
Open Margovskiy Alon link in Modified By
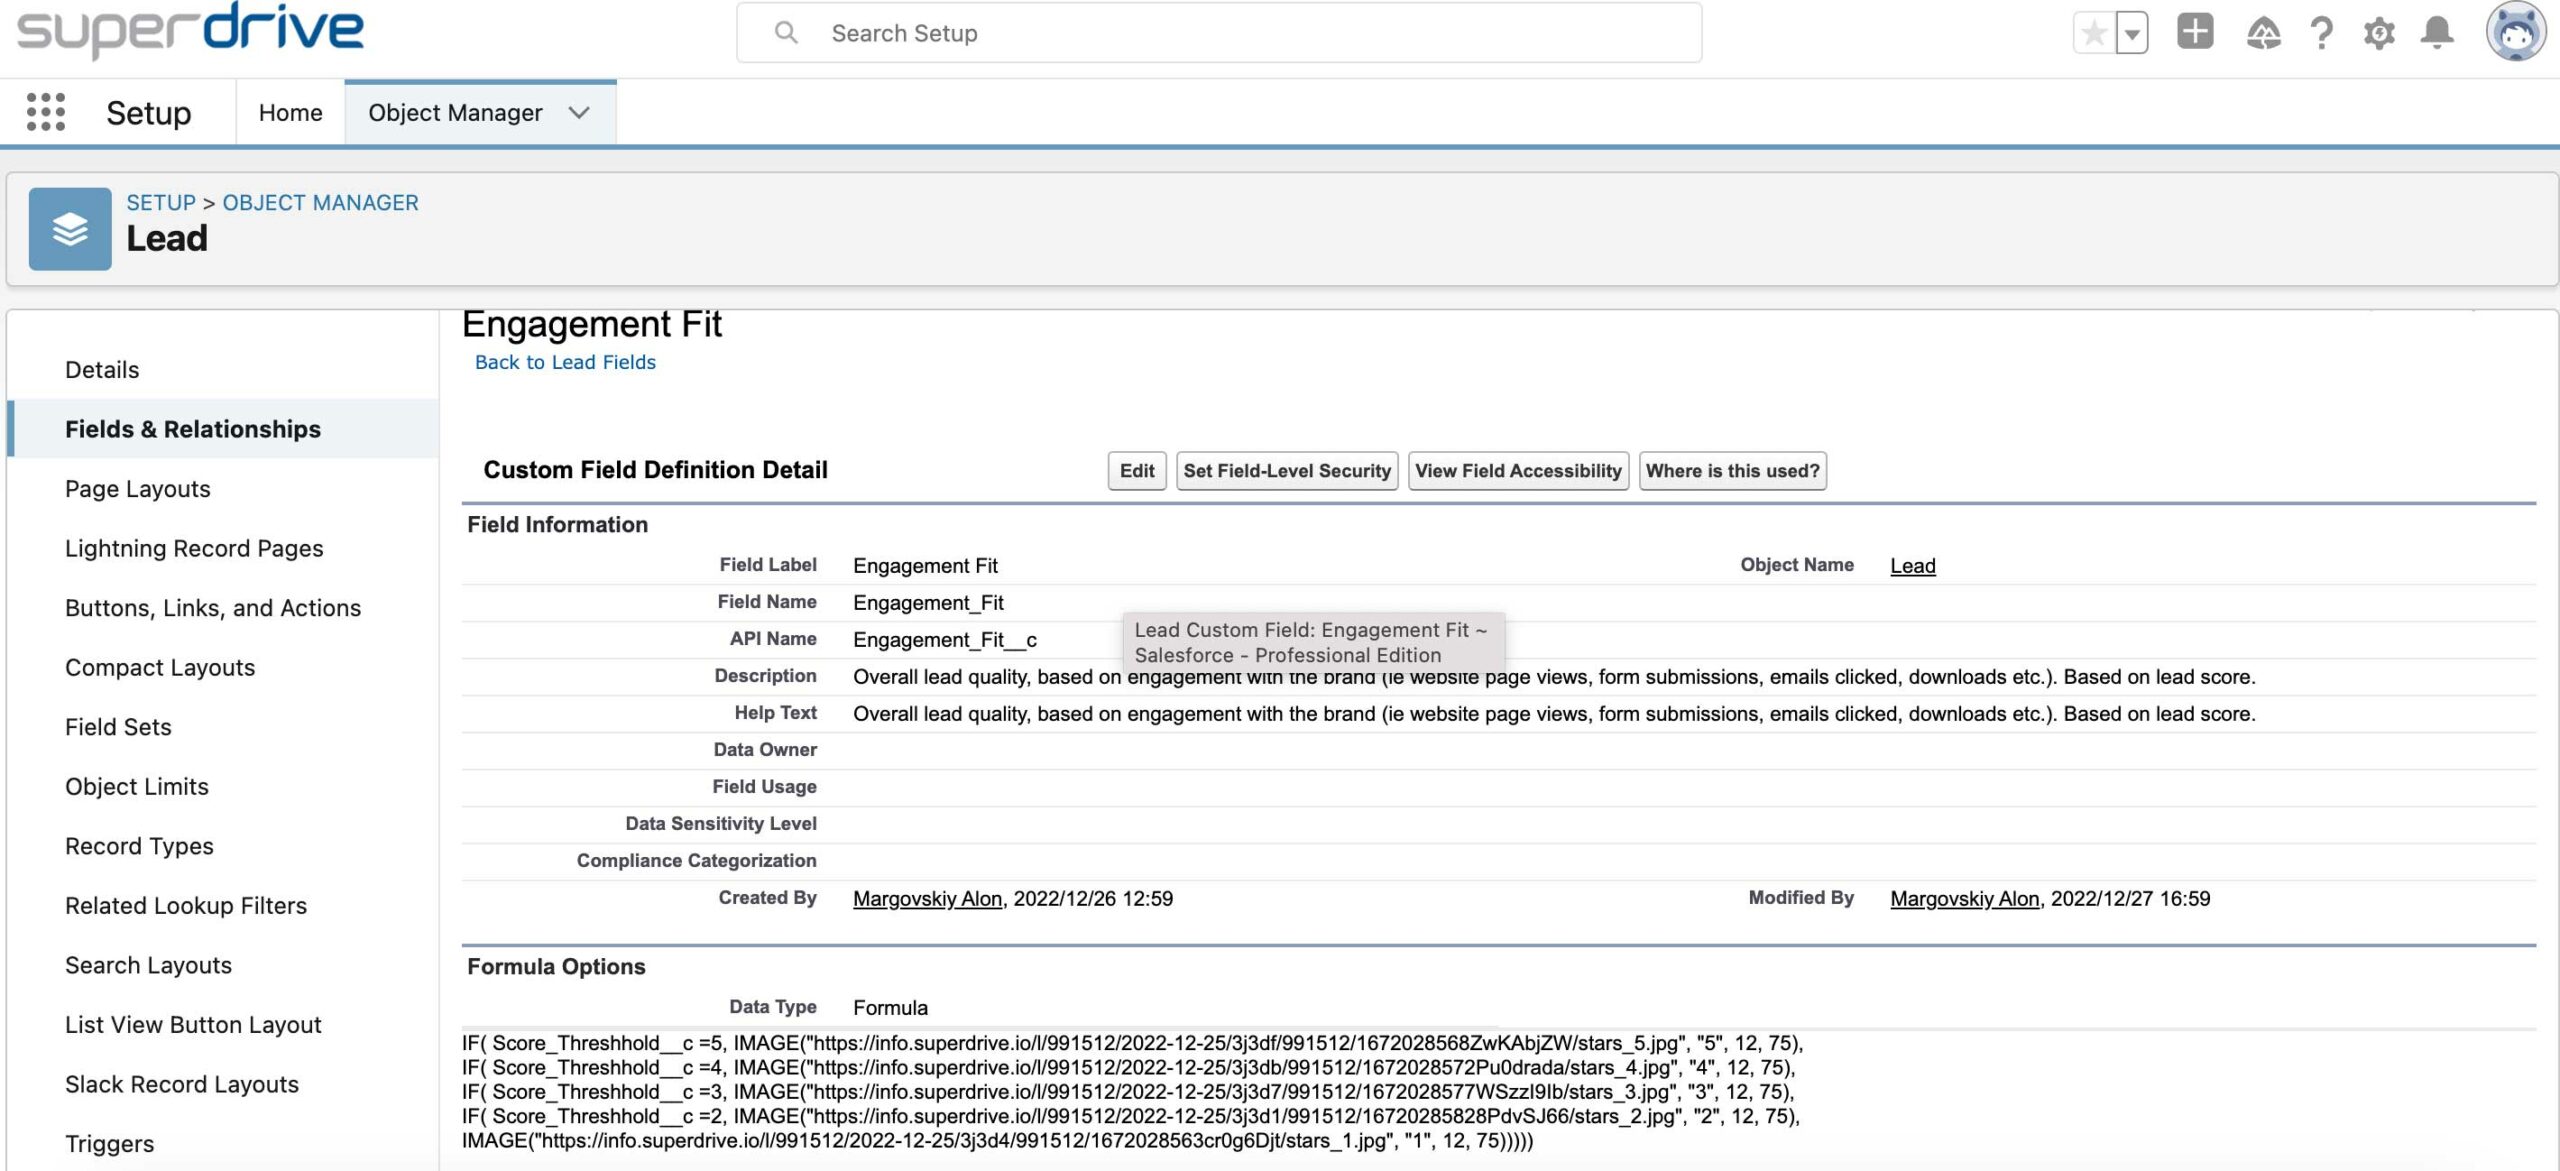[x=1964, y=899]
